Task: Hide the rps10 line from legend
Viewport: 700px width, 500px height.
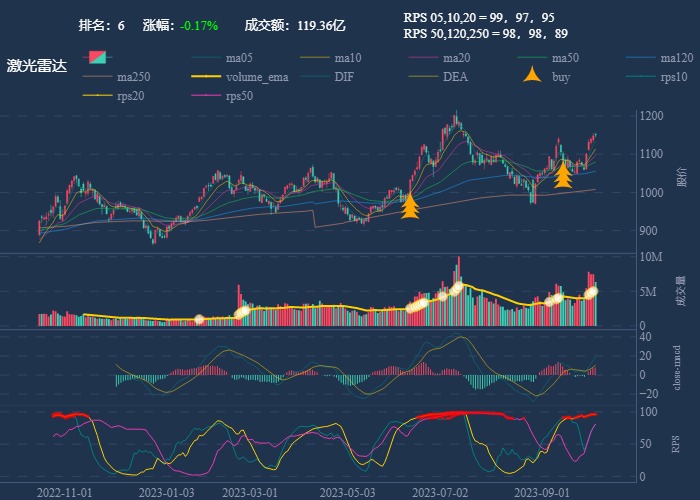Action: (x=642, y=77)
